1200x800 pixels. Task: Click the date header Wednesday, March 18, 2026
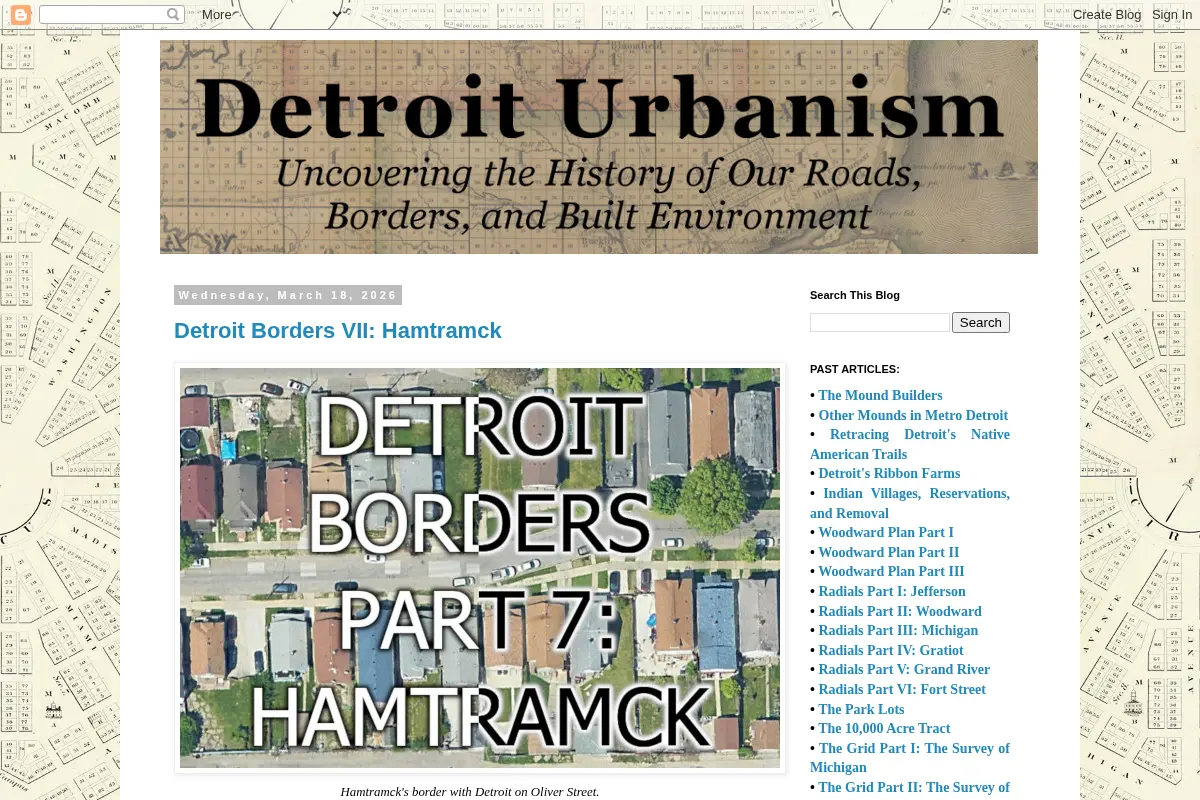288,295
